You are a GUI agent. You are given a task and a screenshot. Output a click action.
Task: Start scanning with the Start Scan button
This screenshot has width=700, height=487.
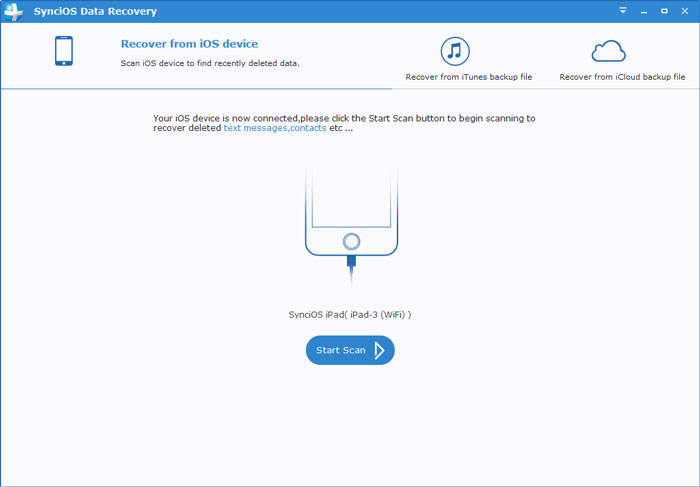pos(350,350)
